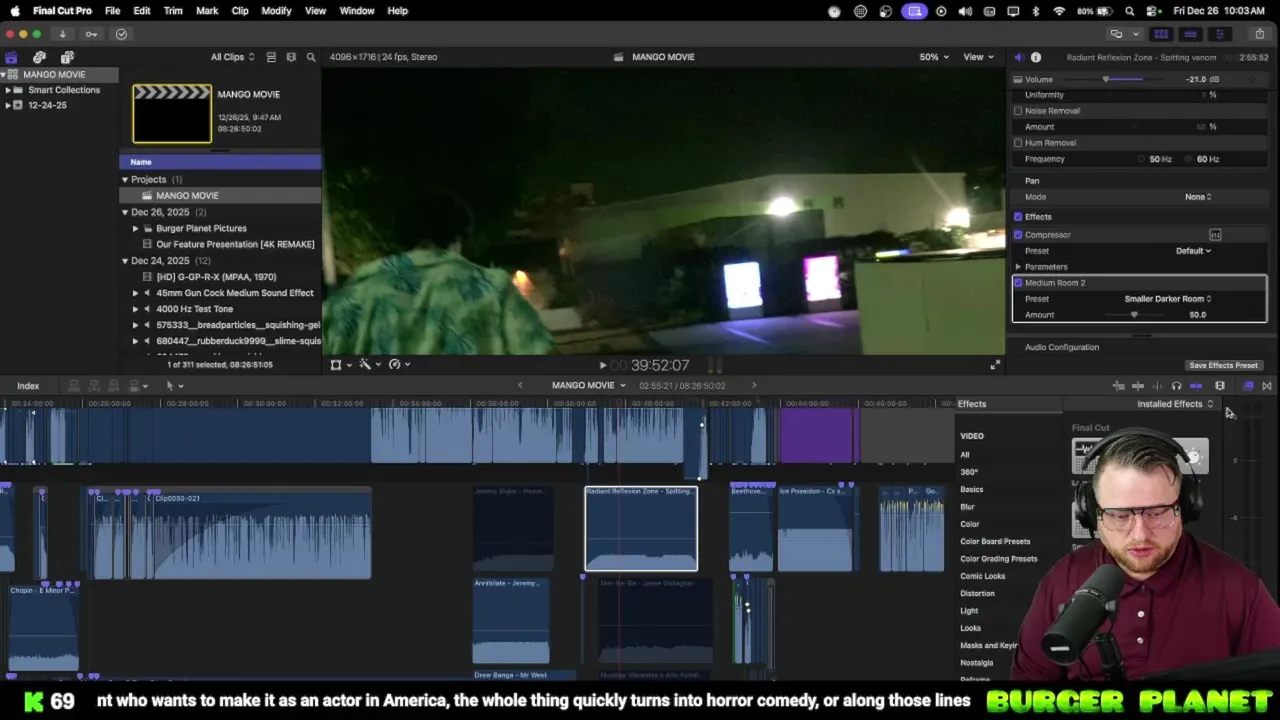Image resolution: width=1280 pixels, height=720 pixels.
Task: Toggle the timeline panel layout button
Action: point(1190,34)
